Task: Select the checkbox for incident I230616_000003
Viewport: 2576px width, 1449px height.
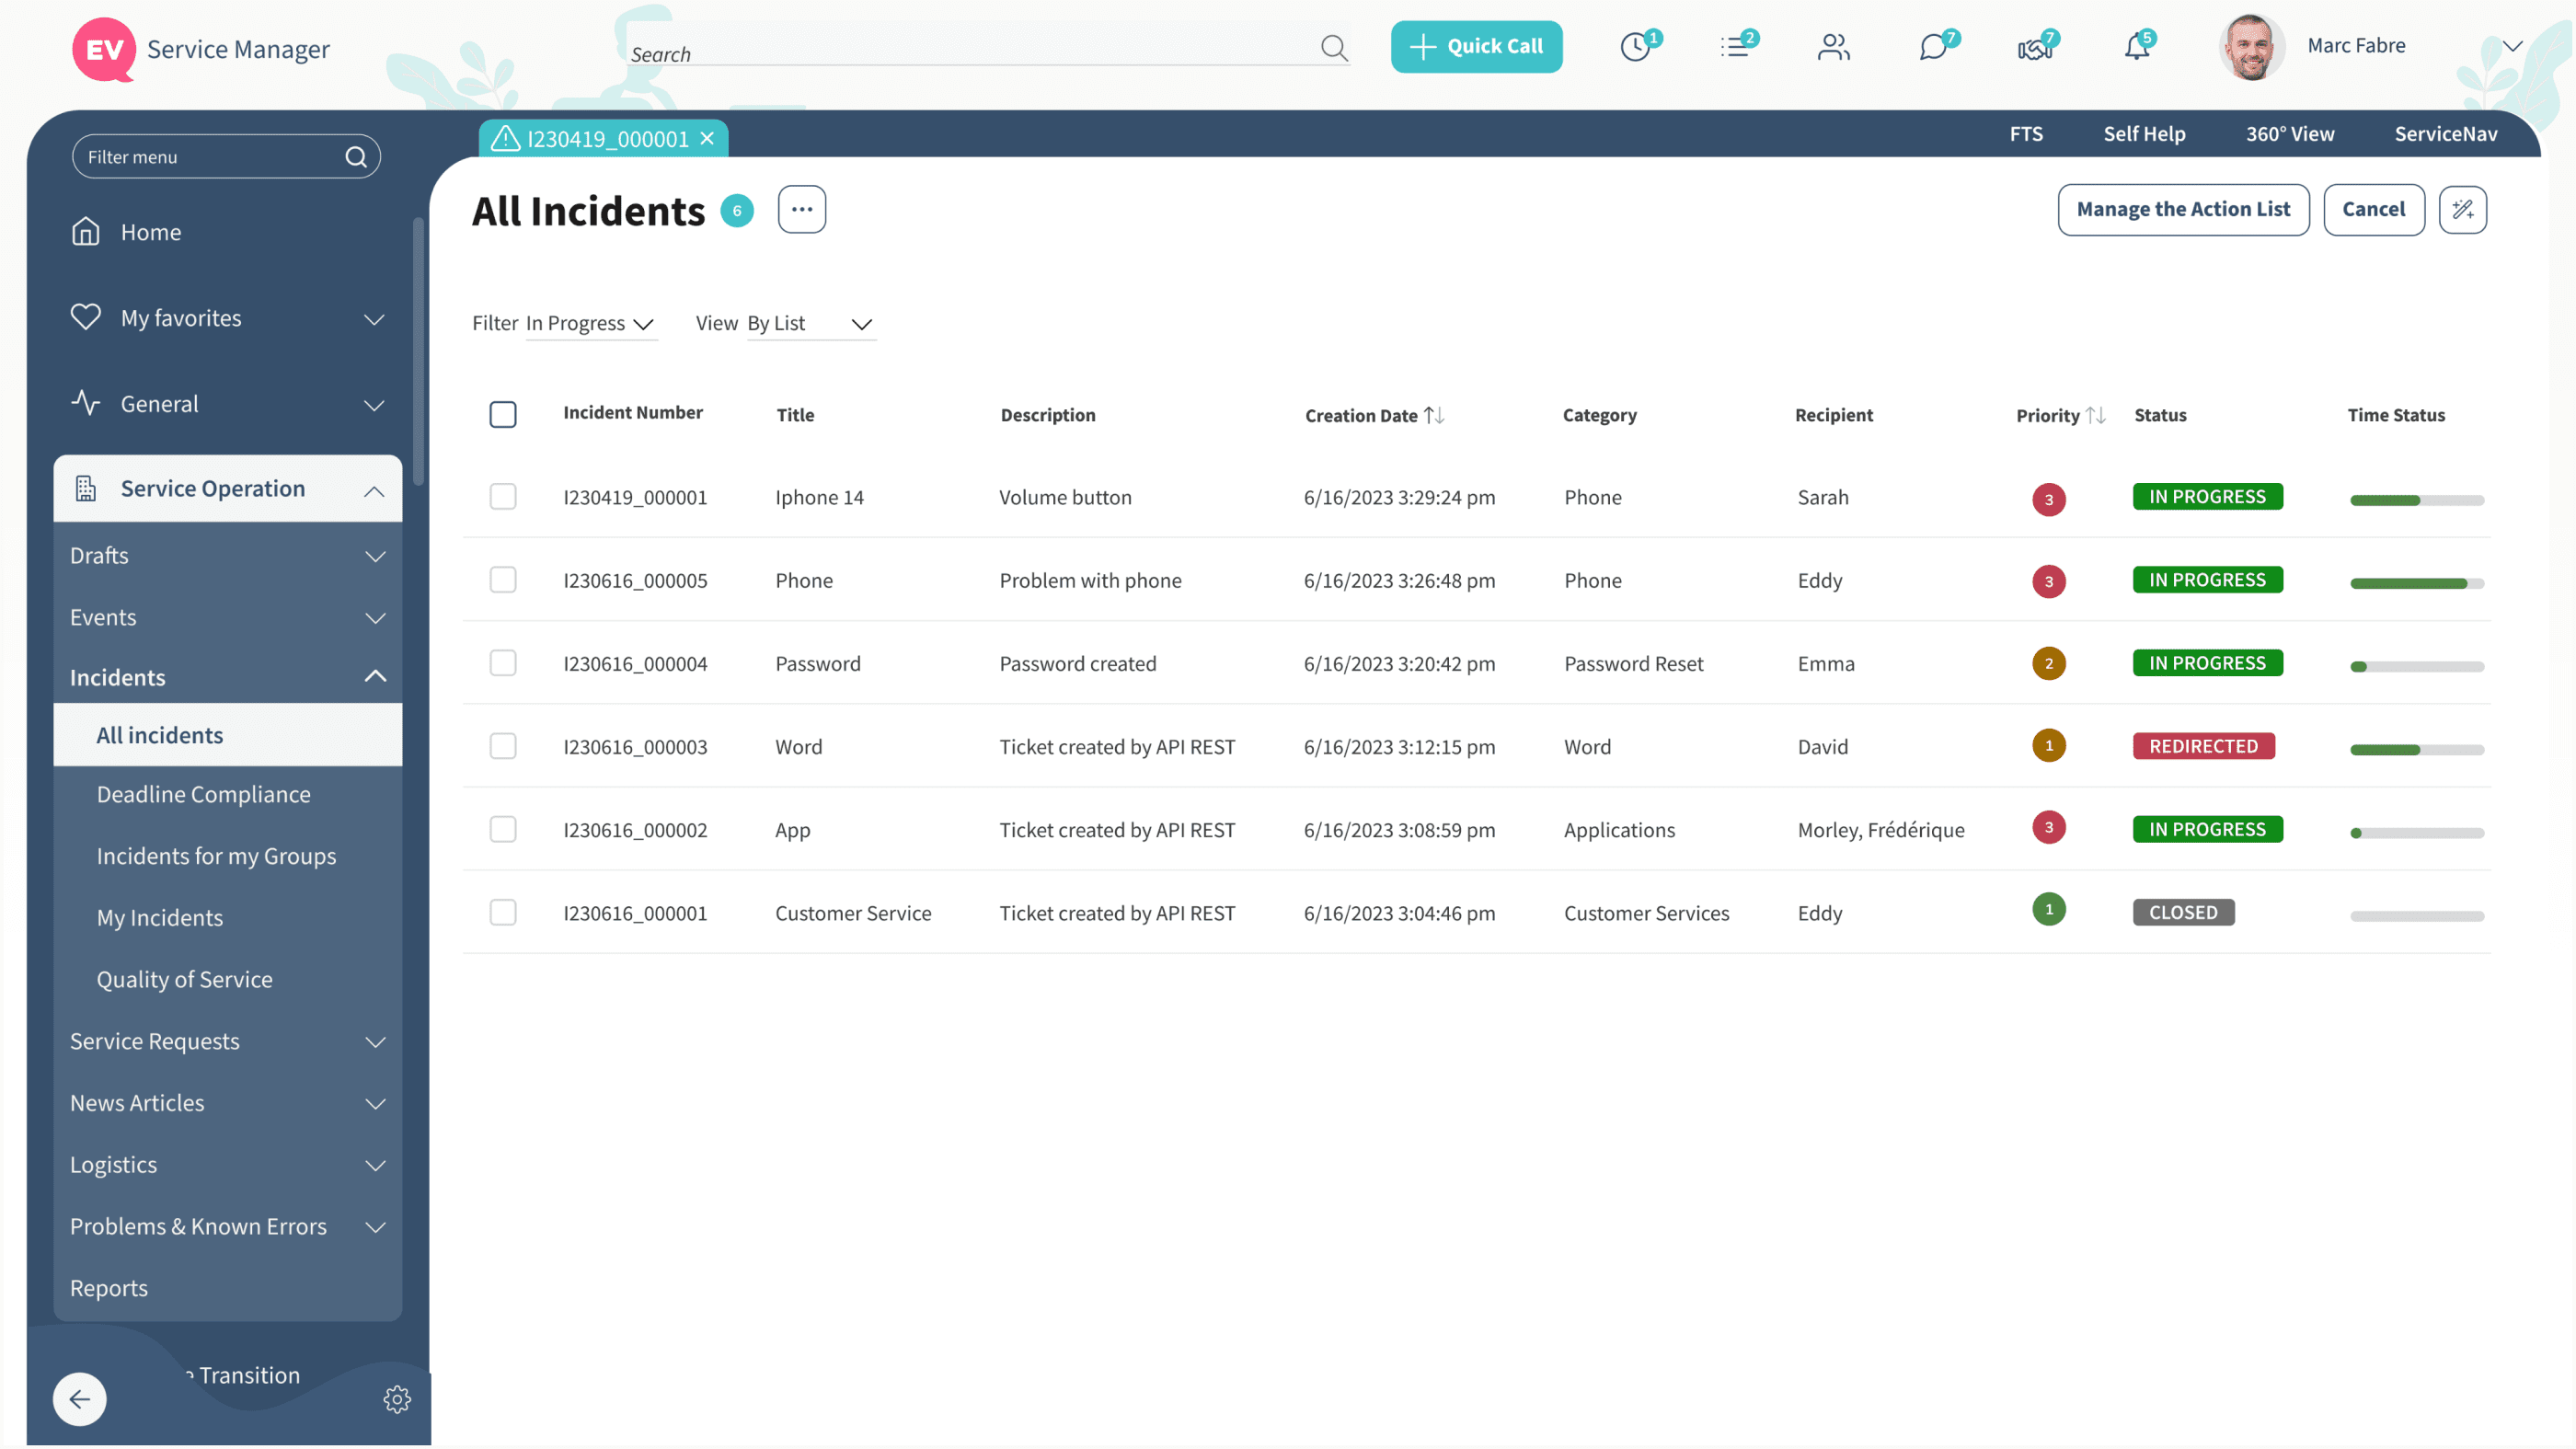Action: click(x=503, y=746)
